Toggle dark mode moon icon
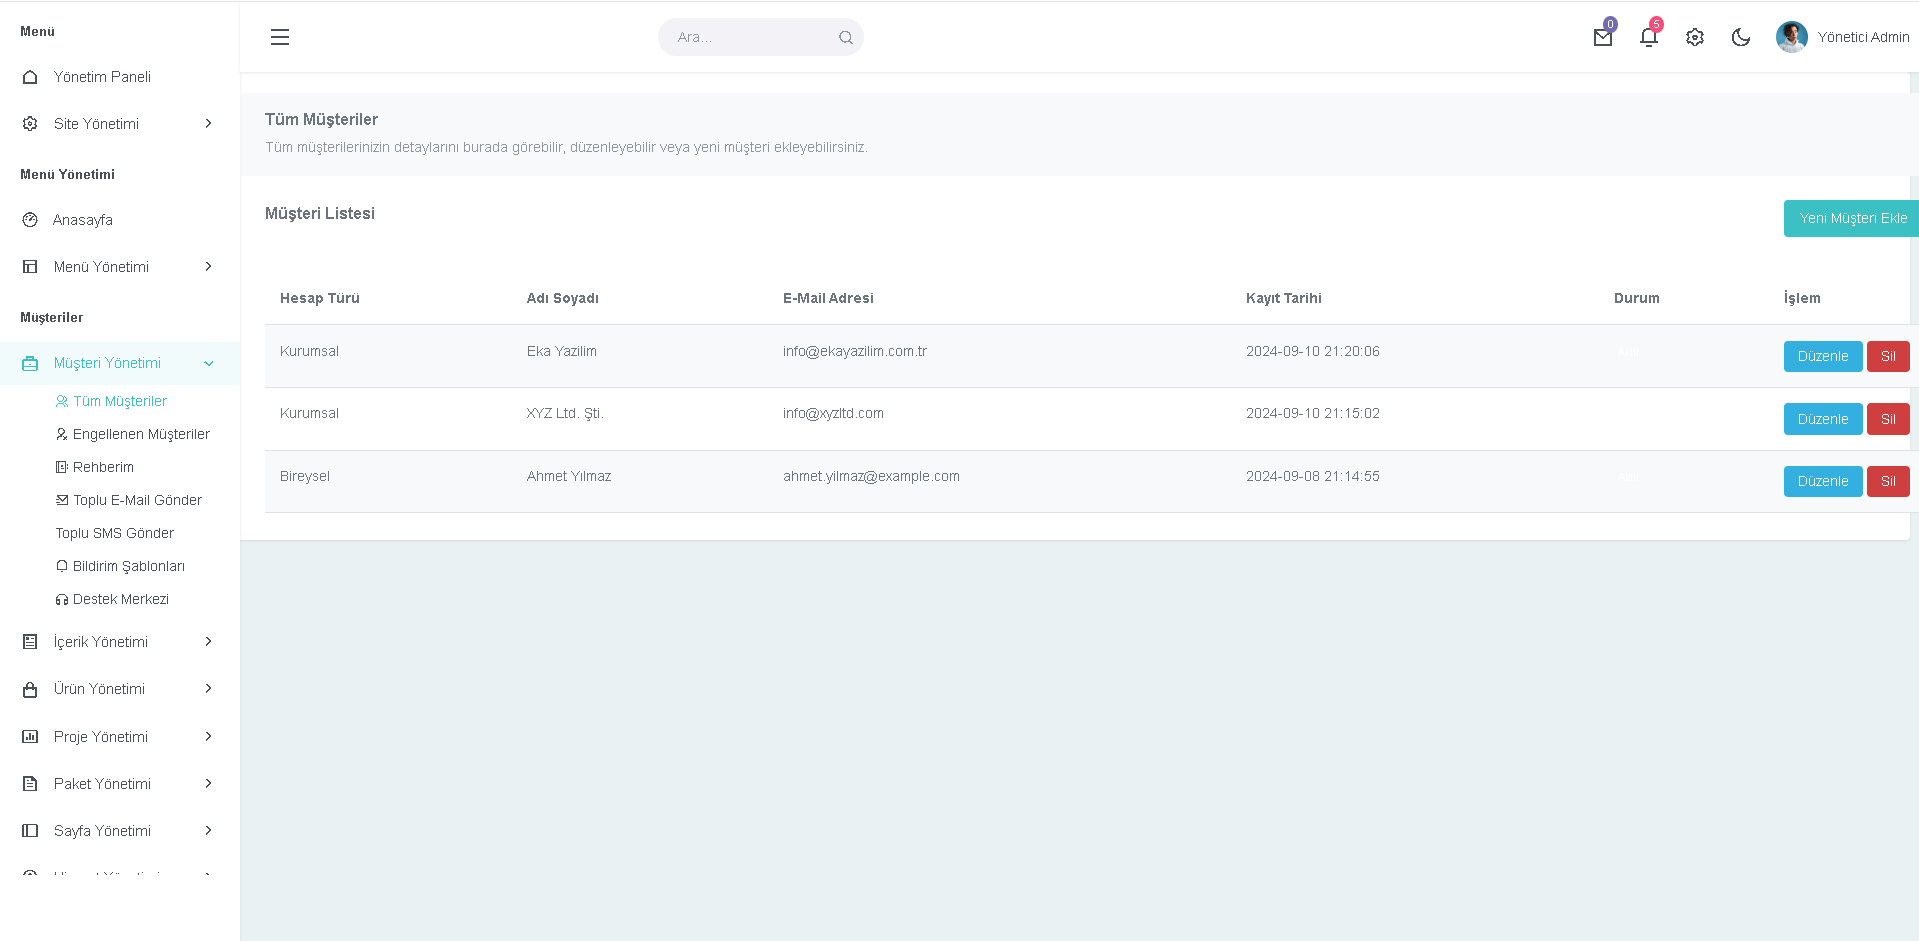 (1741, 38)
